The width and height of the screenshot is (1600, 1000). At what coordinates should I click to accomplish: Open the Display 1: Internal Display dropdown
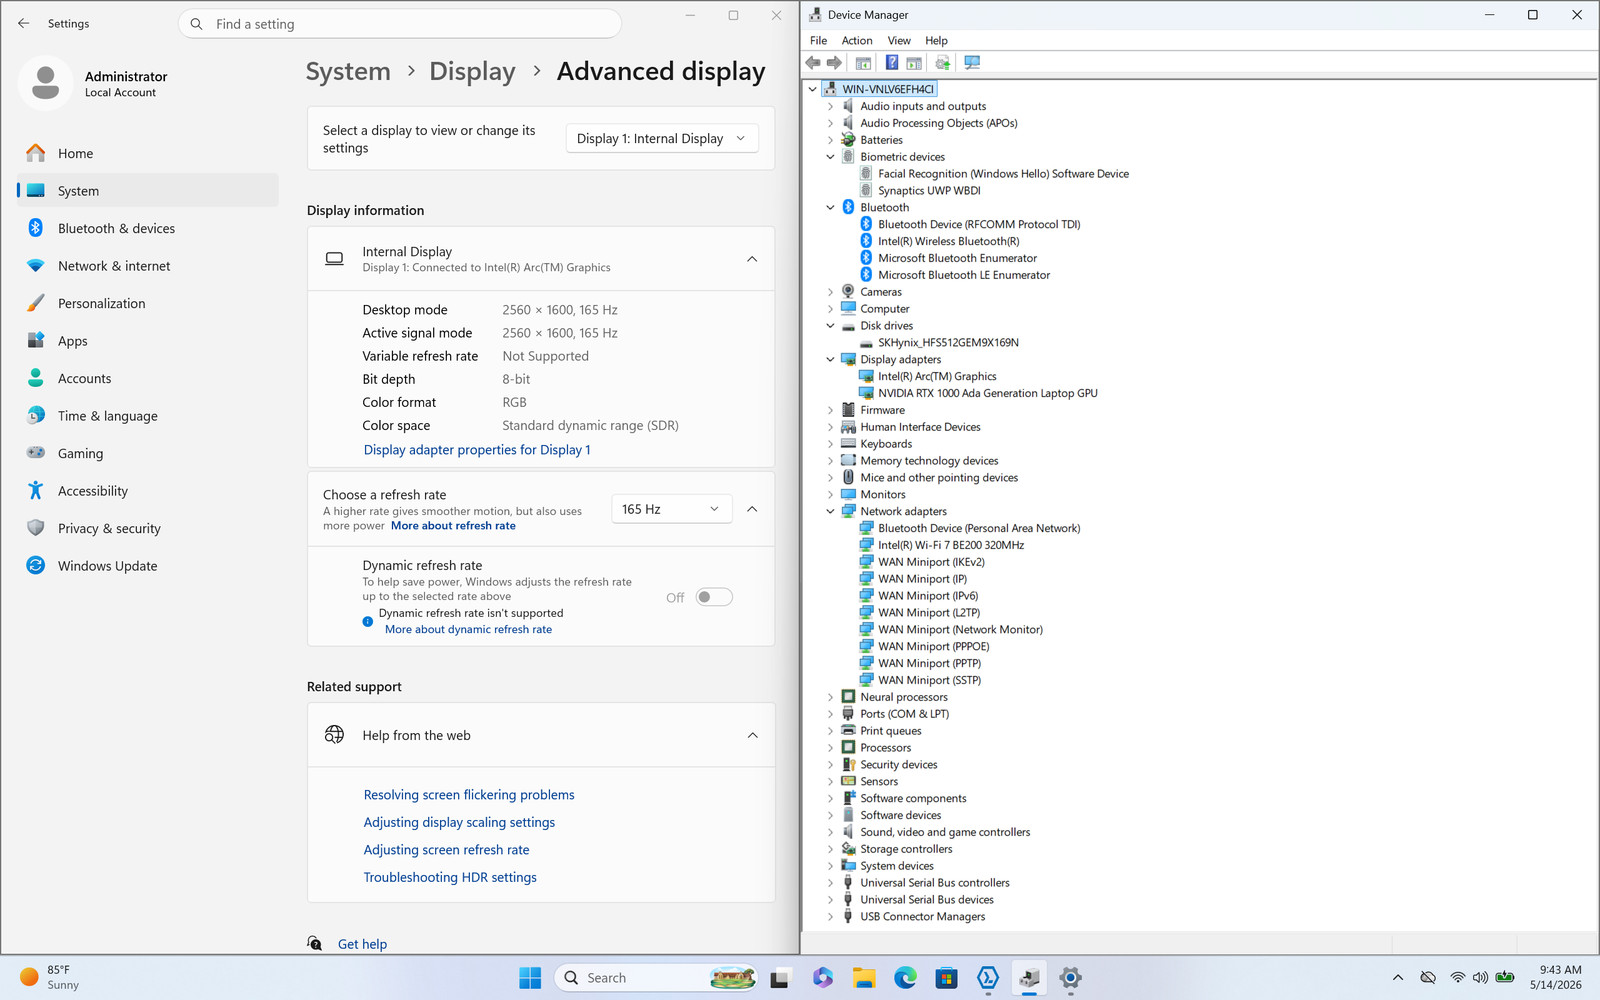coord(662,139)
